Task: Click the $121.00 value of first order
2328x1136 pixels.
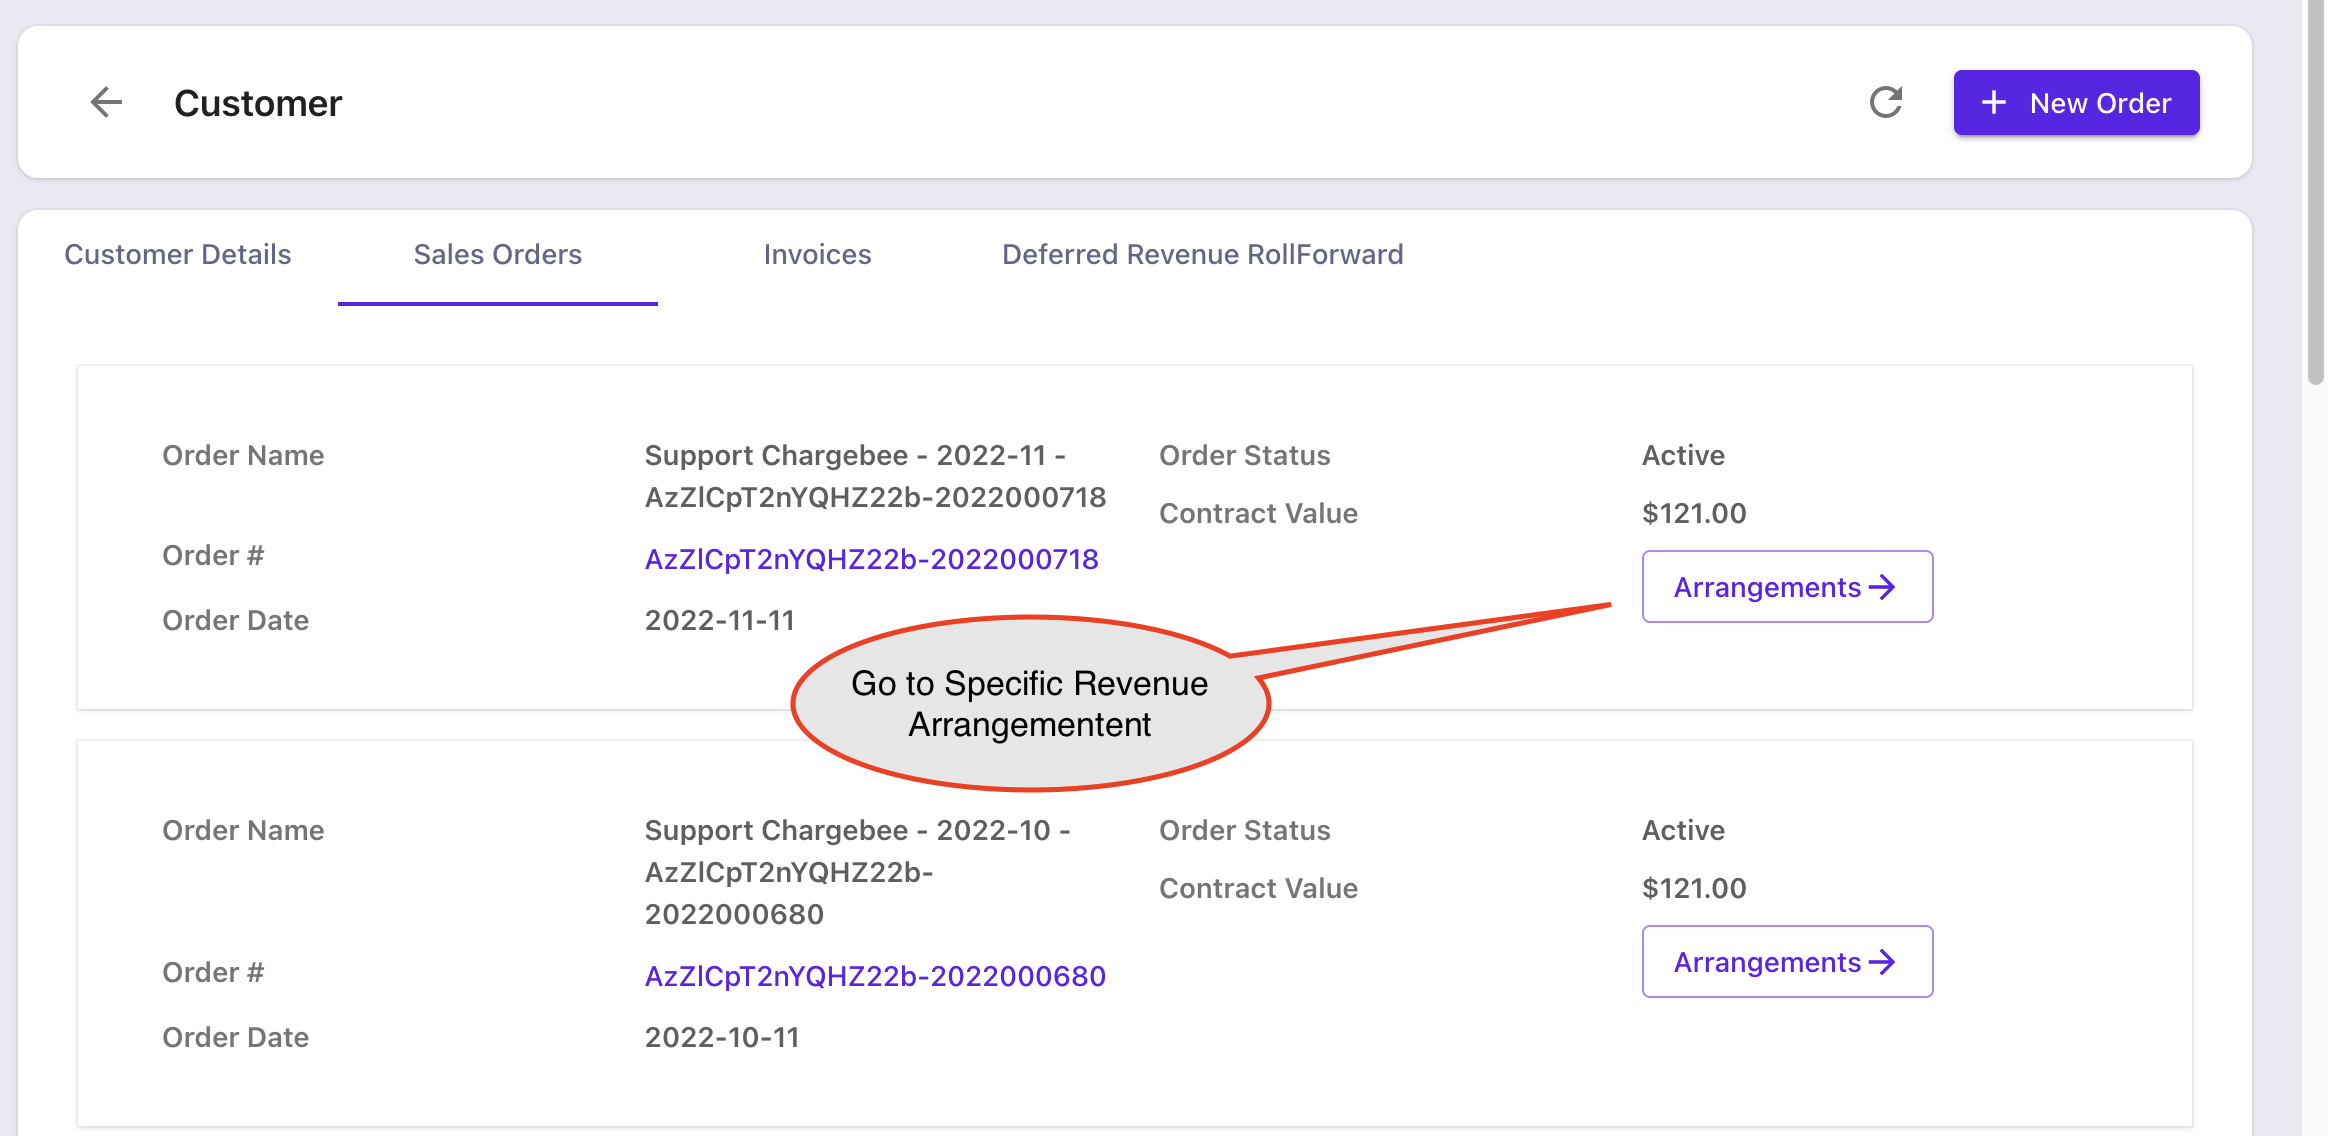Action: point(1693,513)
